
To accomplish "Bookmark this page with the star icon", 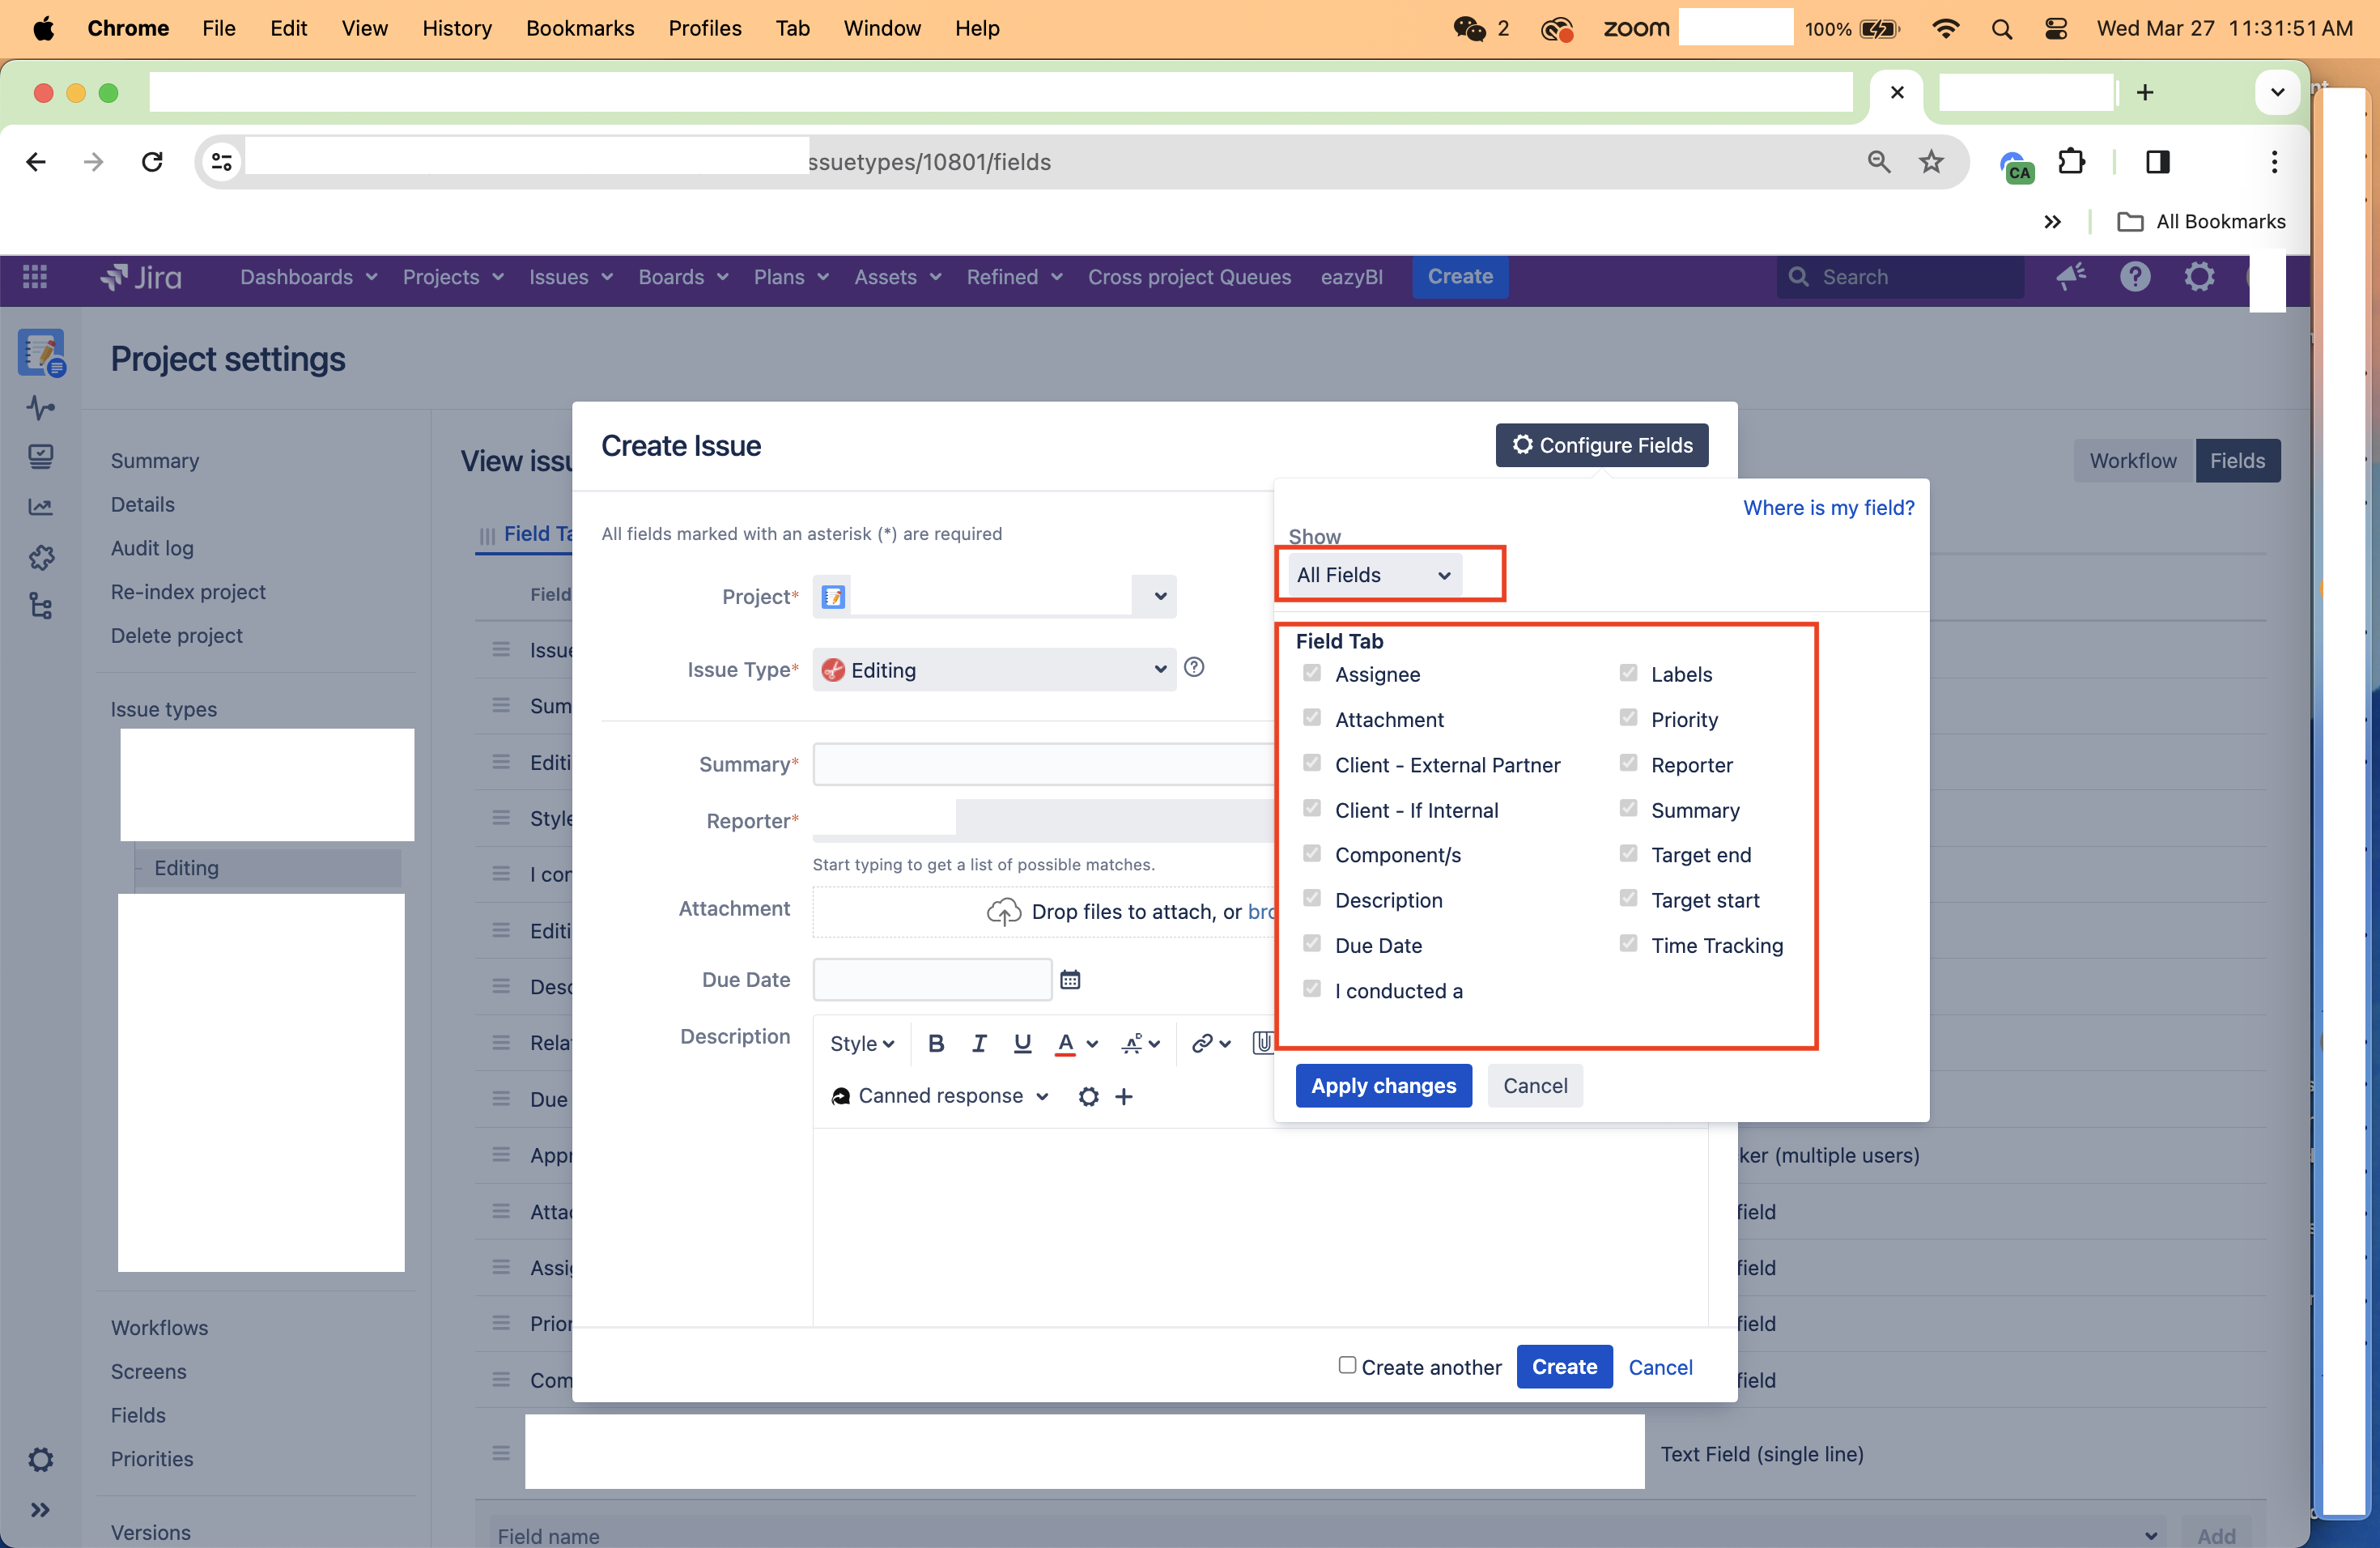I will tap(1931, 162).
